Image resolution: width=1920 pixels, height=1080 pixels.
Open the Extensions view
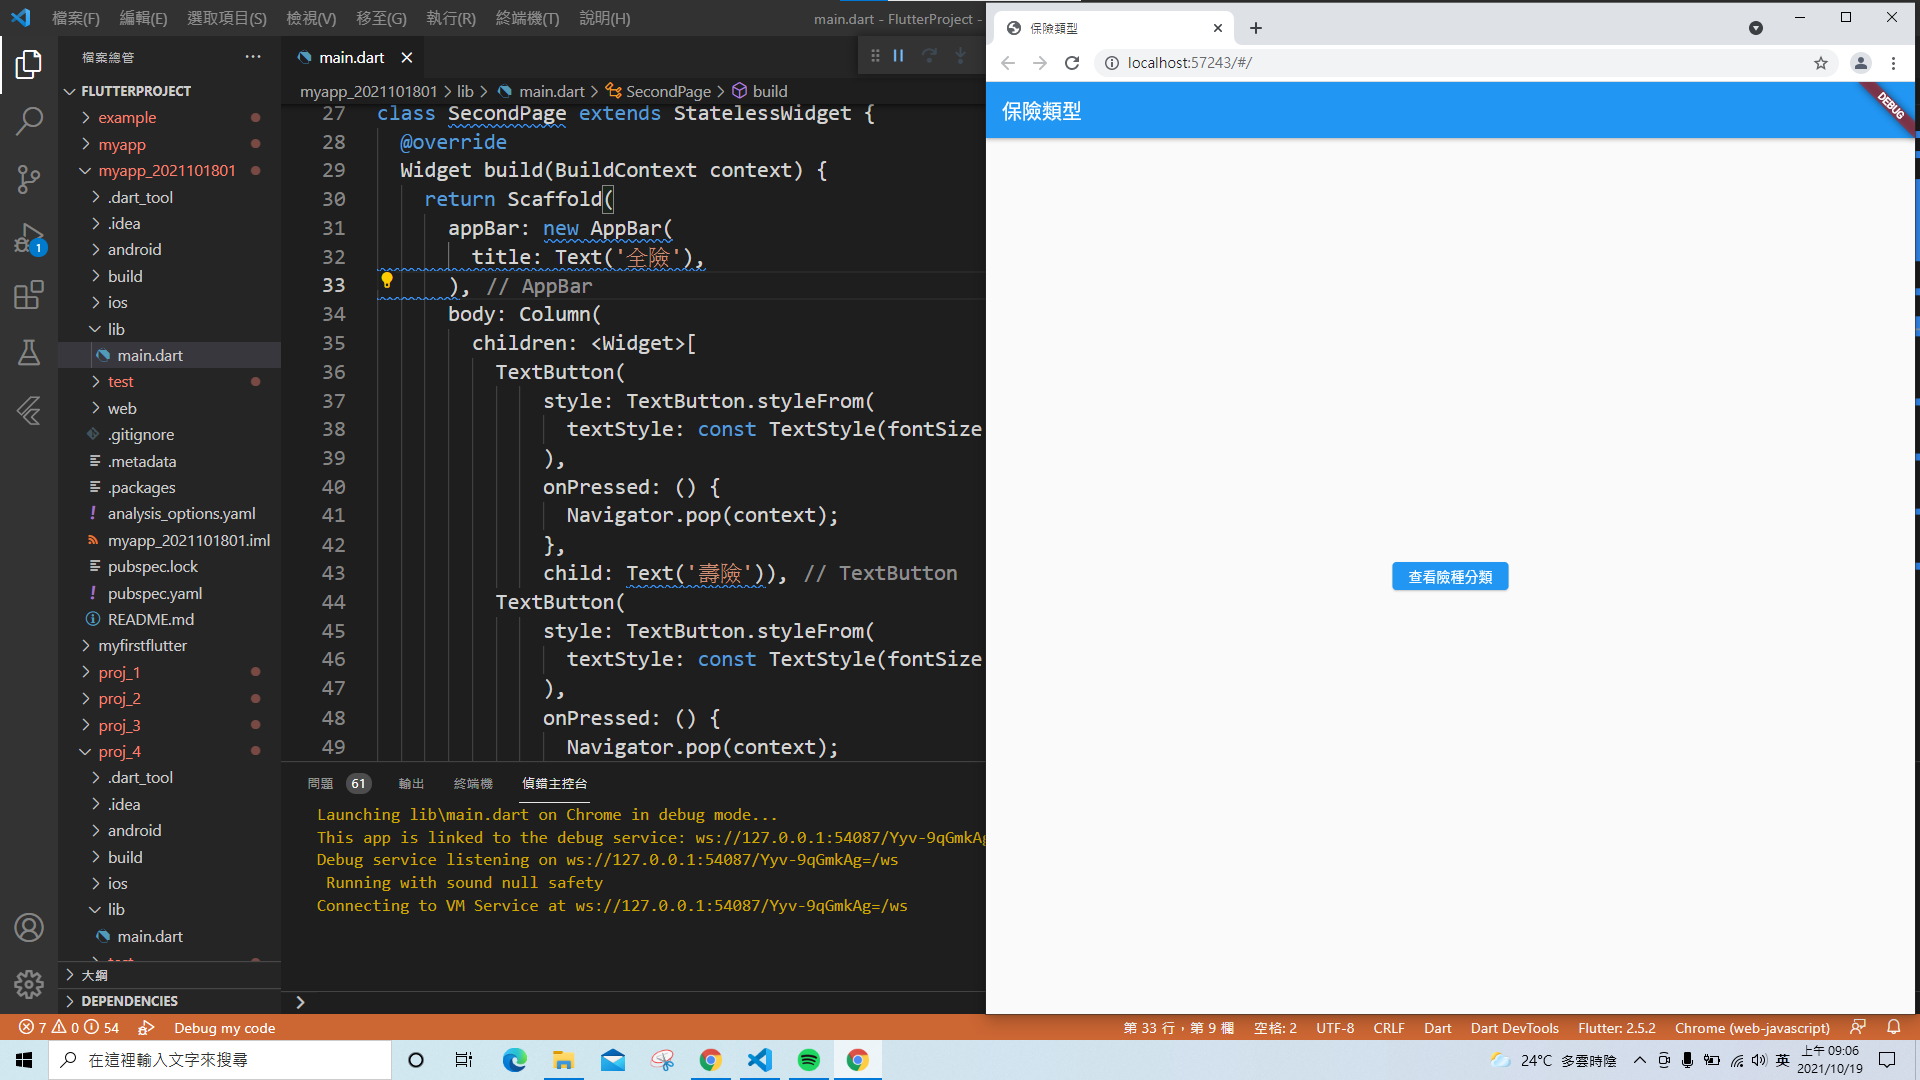29,295
